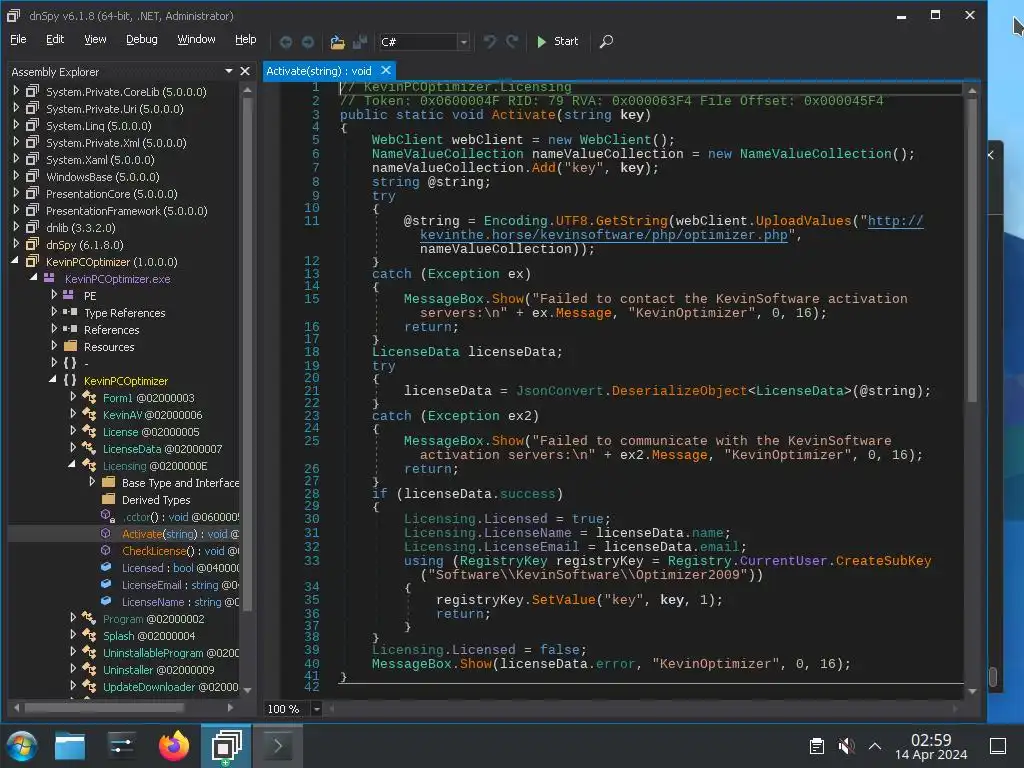Select the .cctor() static constructor
This screenshot has height=768, width=1024.
pyautogui.click(x=180, y=517)
